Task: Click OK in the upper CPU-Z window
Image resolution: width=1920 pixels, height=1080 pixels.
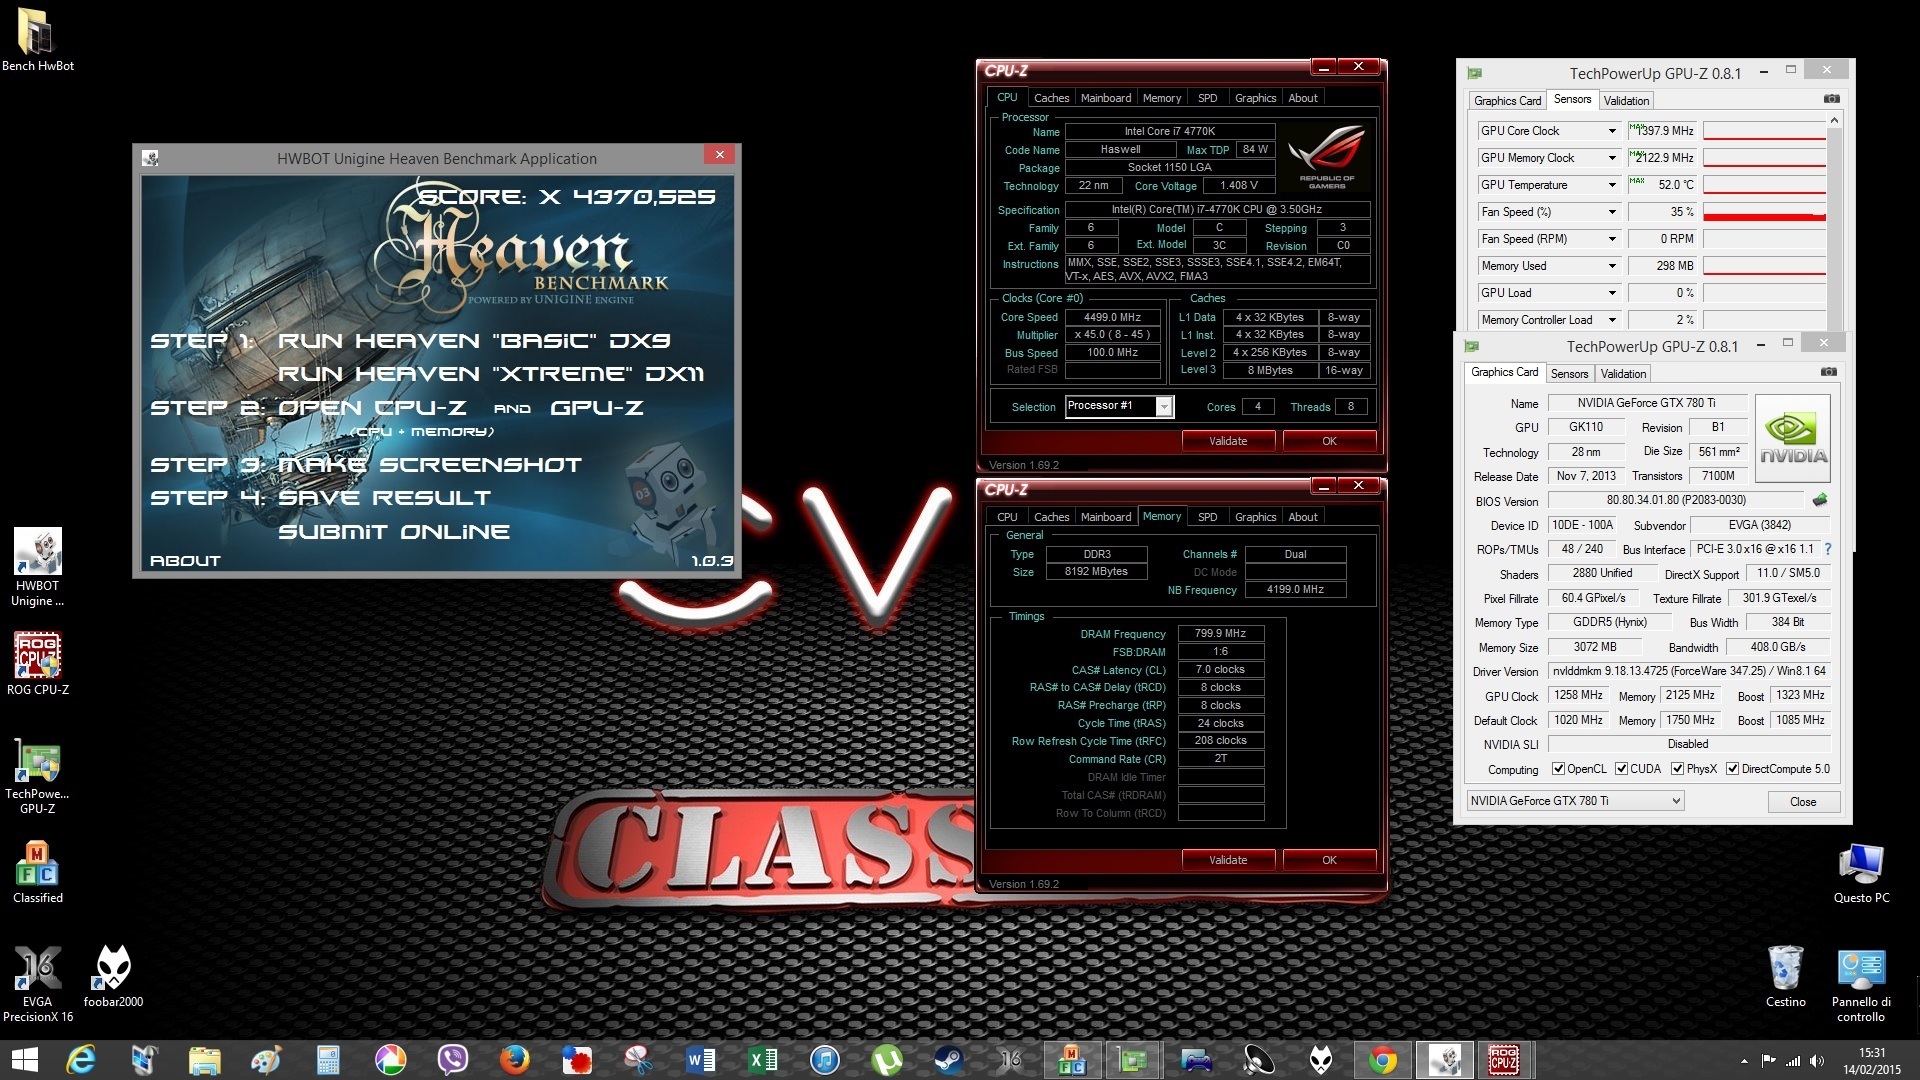Action: 1329,441
